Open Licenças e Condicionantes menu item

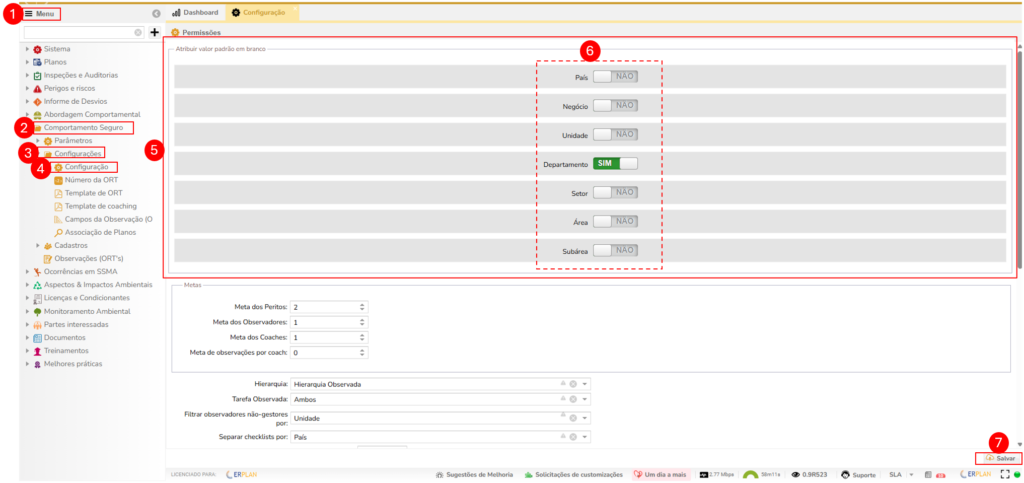coord(87,298)
